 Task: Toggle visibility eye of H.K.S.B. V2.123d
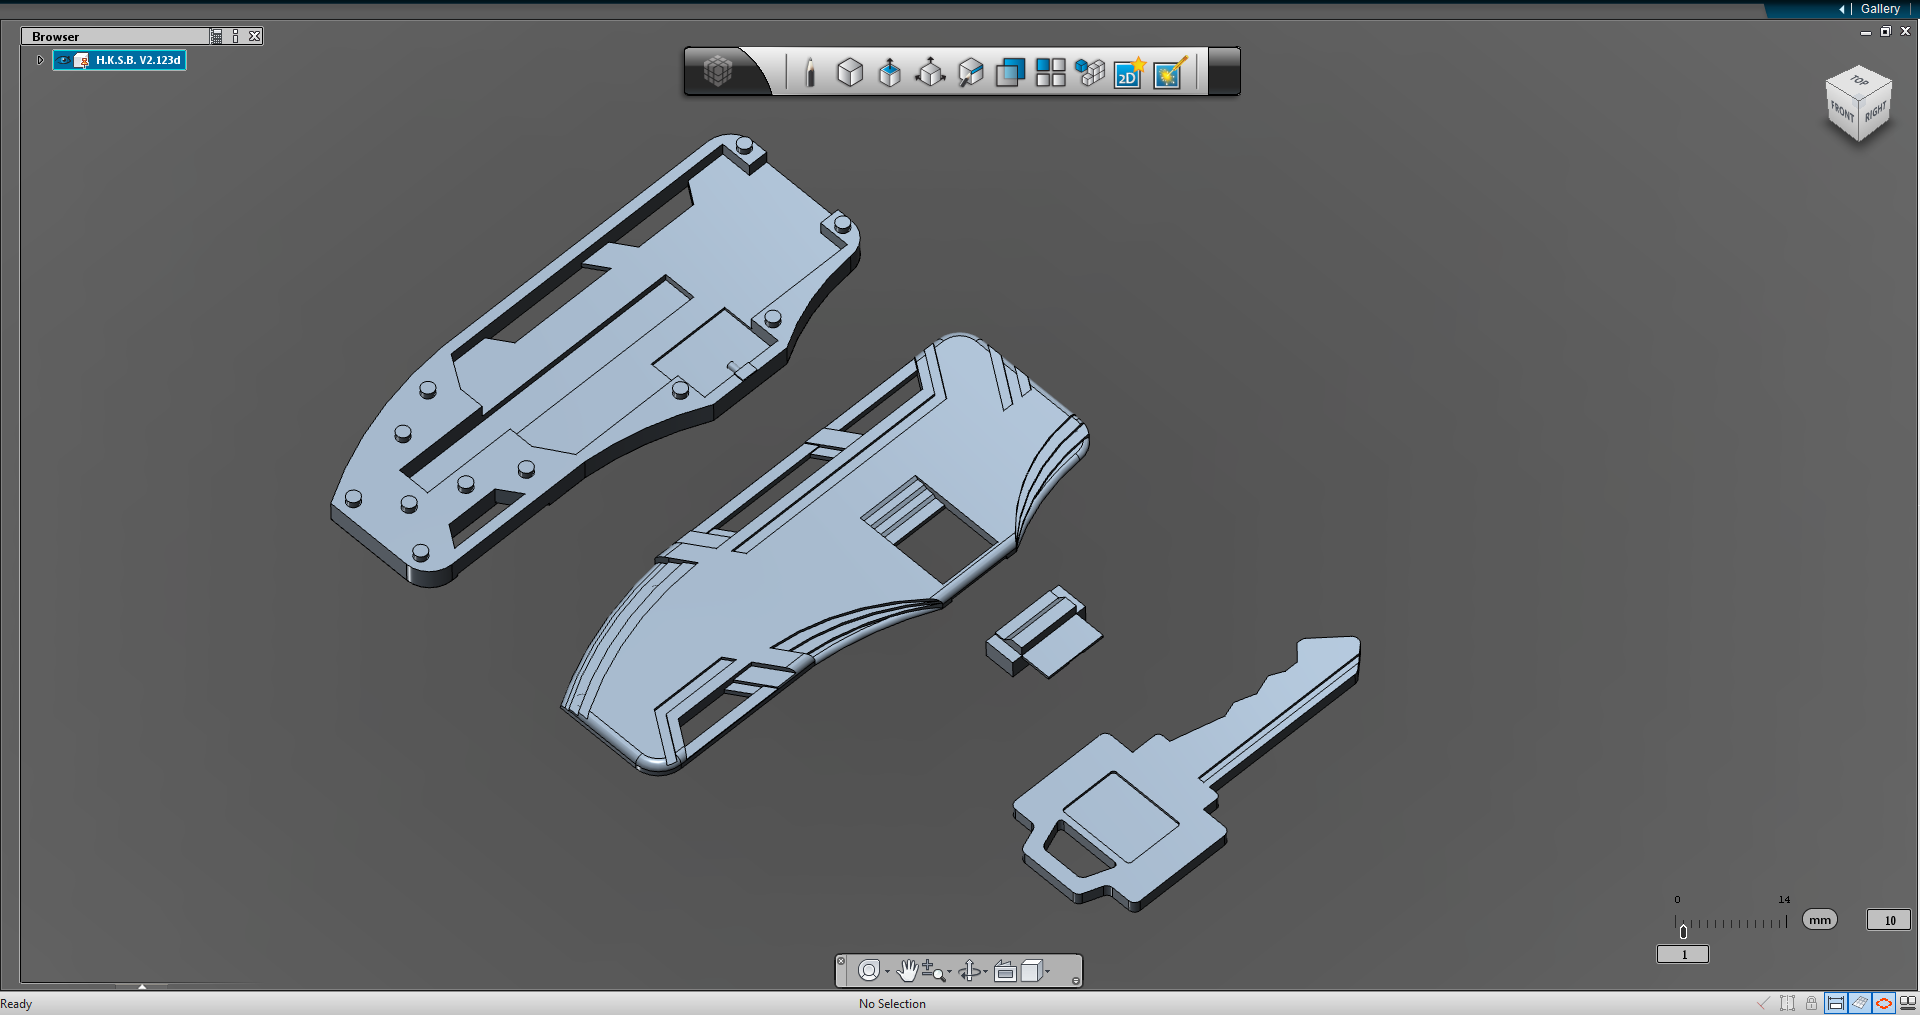[64, 60]
